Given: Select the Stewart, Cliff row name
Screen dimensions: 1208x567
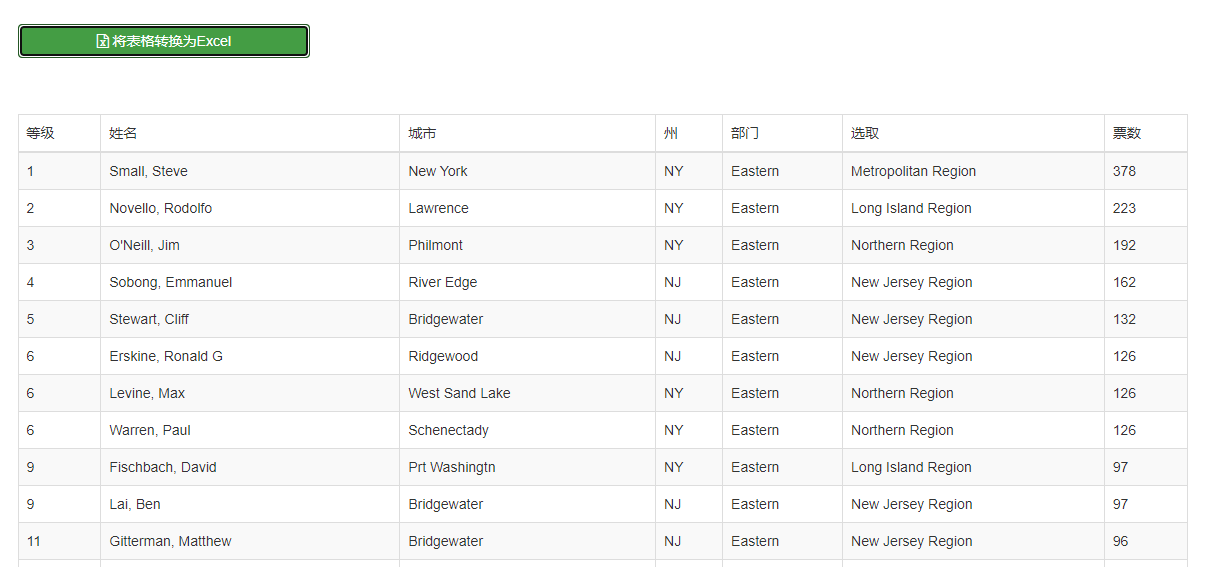Looking at the screenshot, I should tap(149, 319).
